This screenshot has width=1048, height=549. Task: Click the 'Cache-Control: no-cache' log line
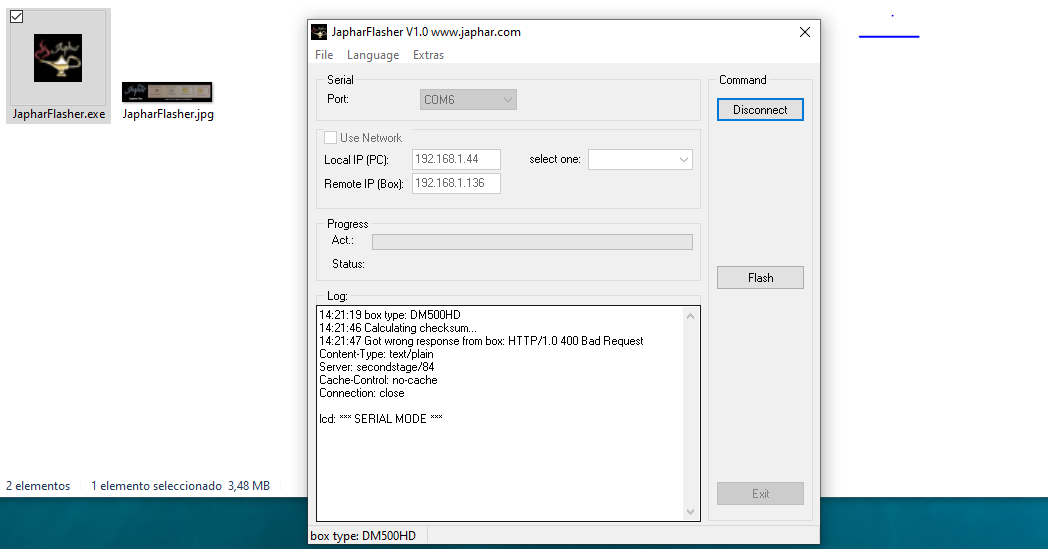[x=378, y=380]
